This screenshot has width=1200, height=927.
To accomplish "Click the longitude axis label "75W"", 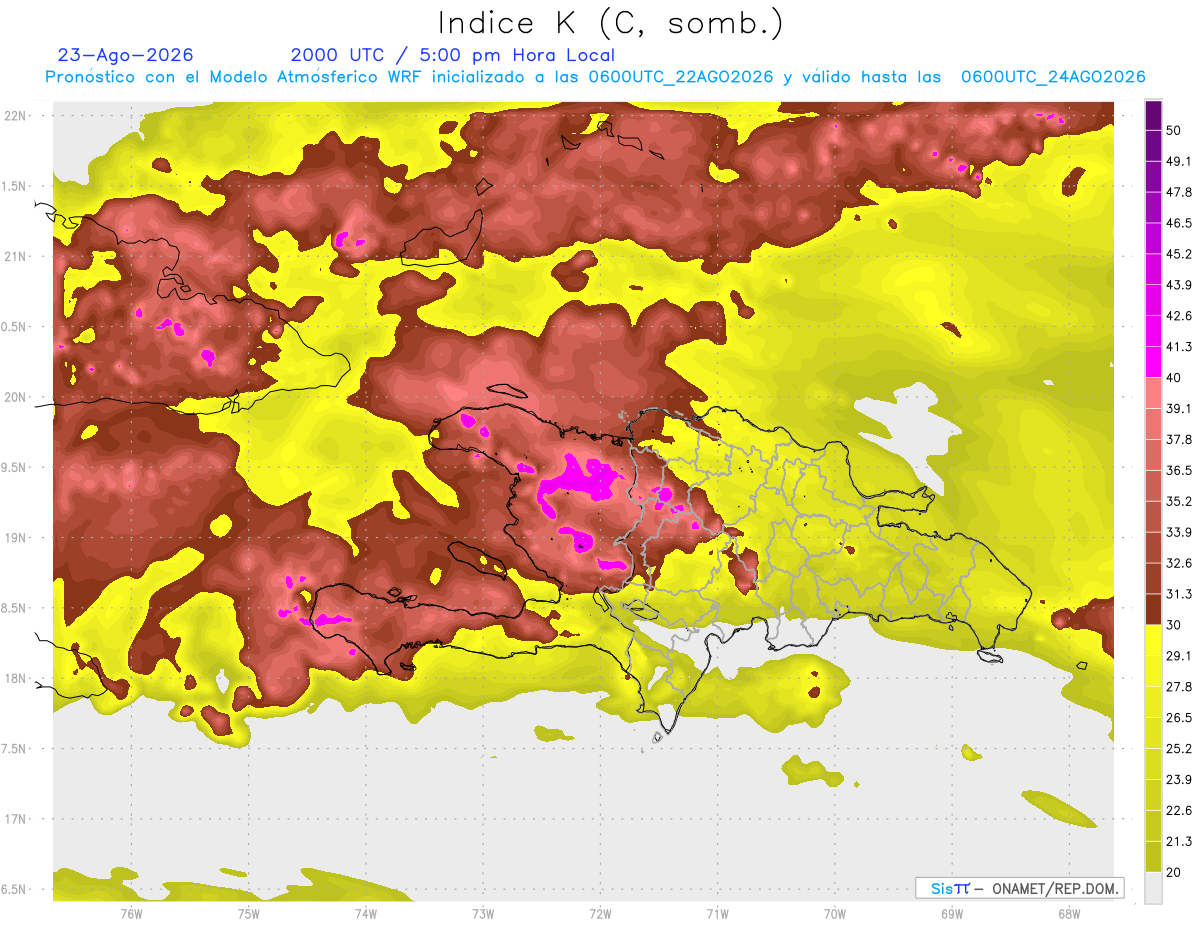I will (x=248, y=913).
